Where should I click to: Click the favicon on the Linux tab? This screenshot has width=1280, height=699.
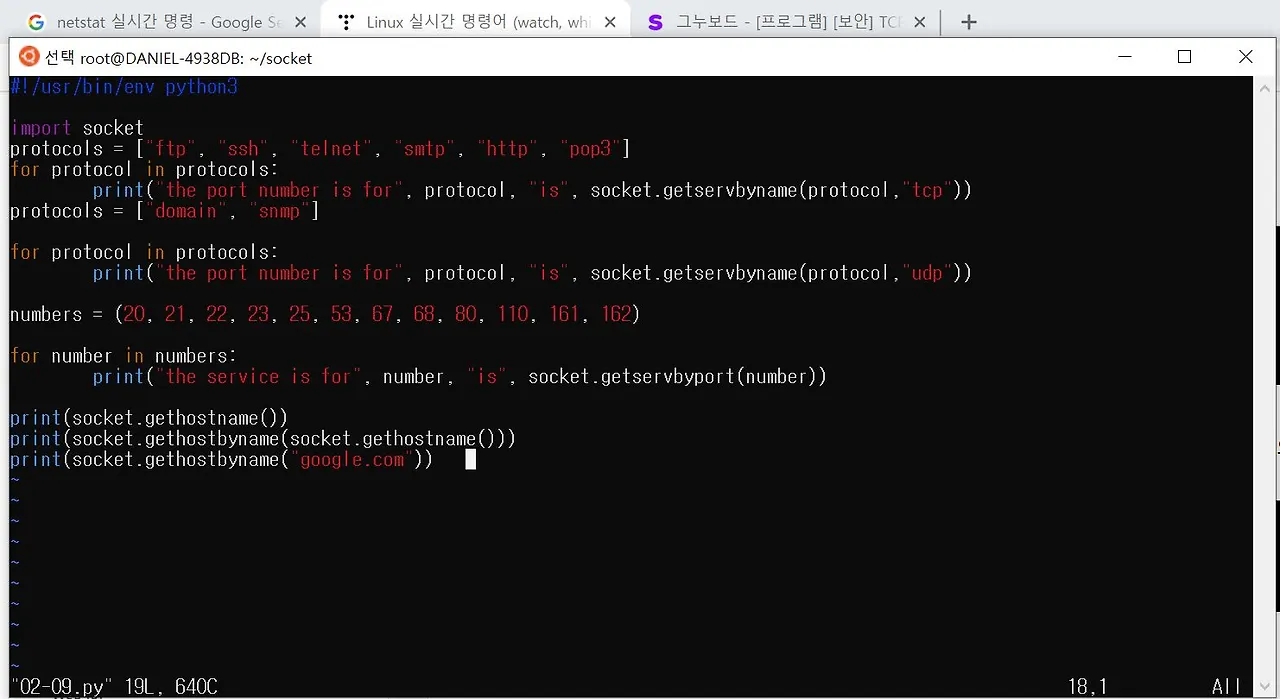tap(346, 22)
